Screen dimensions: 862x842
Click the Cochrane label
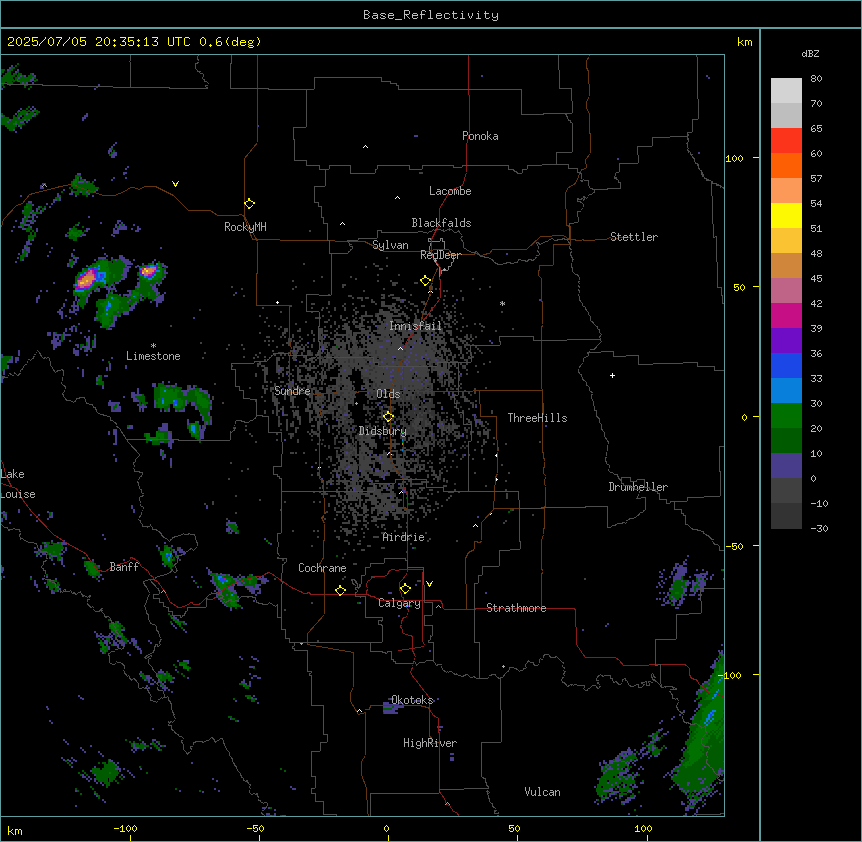tap(322, 568)
